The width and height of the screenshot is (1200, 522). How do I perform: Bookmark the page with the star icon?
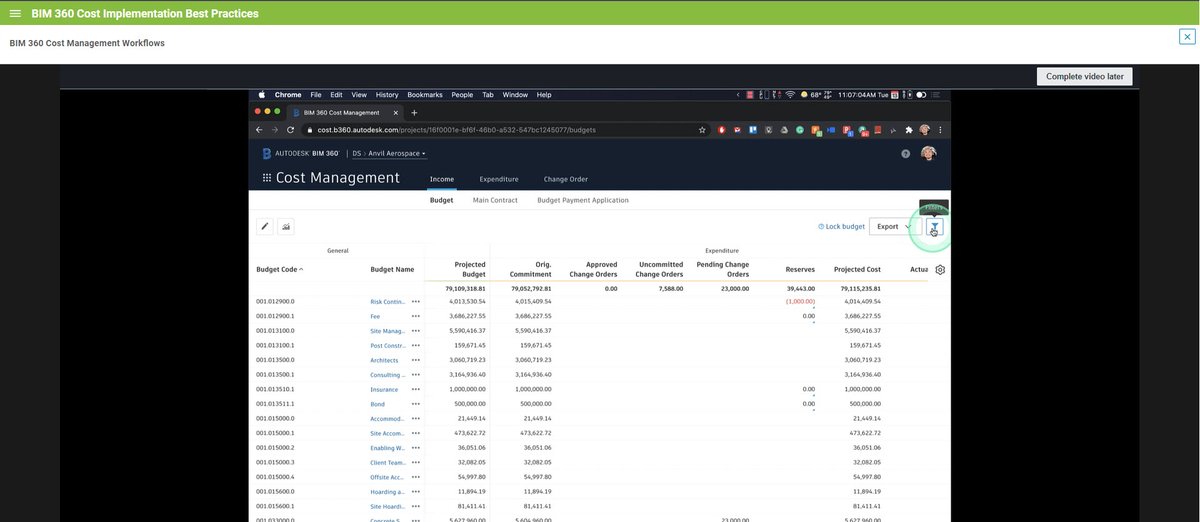pos(703,130)
